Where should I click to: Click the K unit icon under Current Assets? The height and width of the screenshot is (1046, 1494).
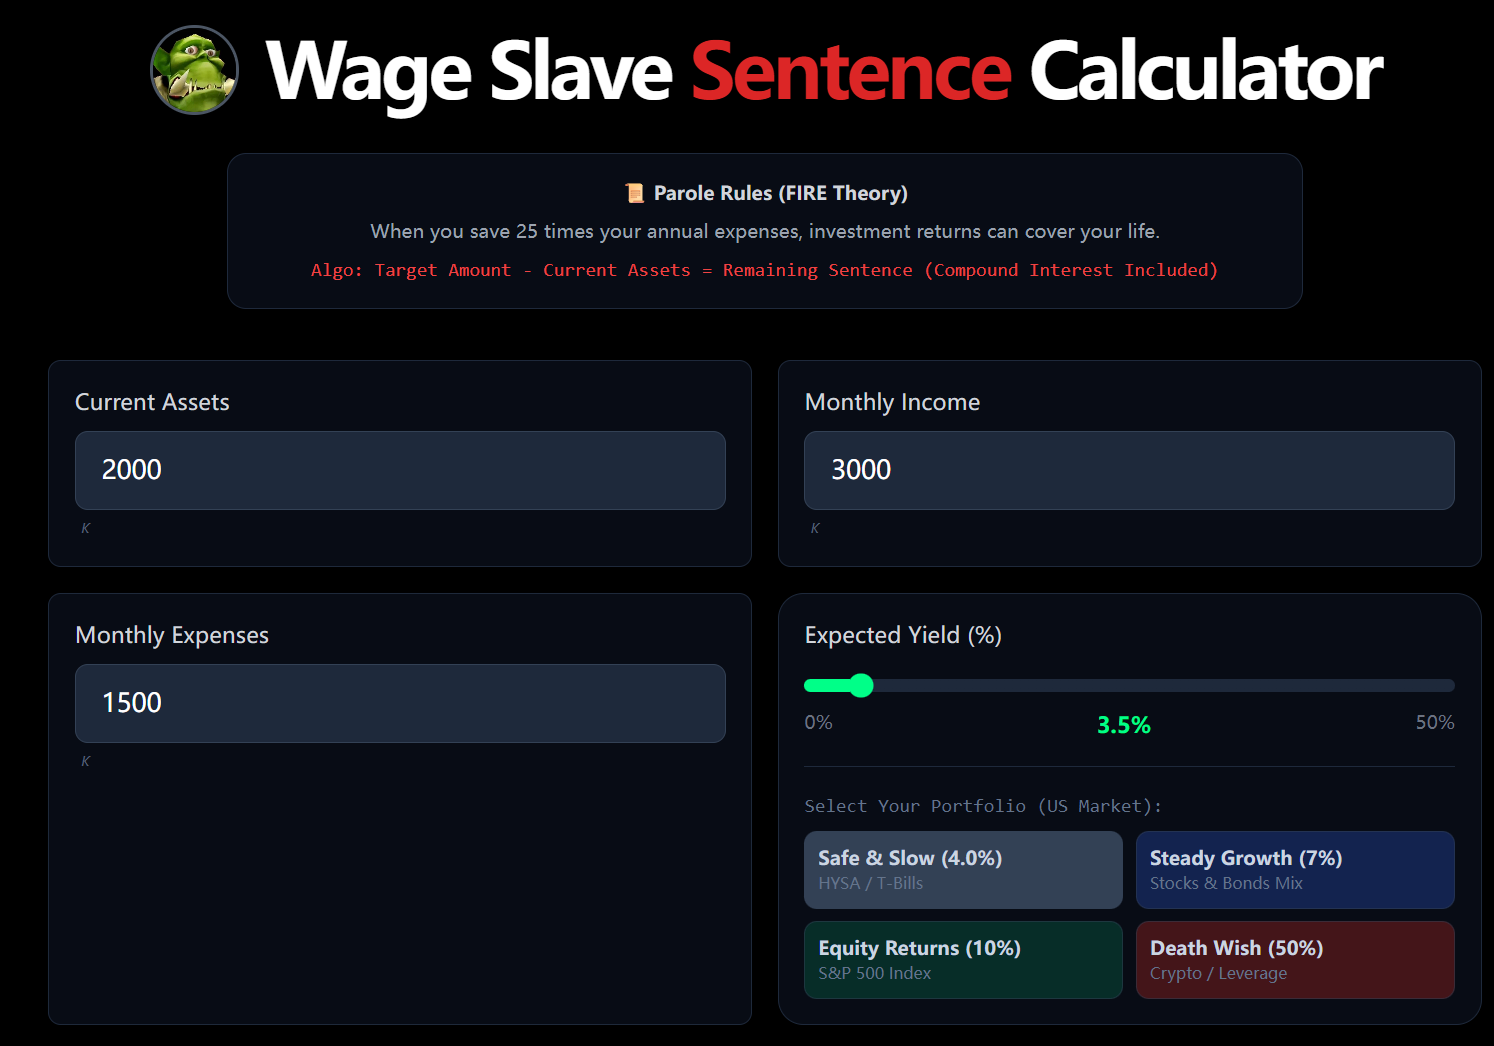(x=86, y=528)
